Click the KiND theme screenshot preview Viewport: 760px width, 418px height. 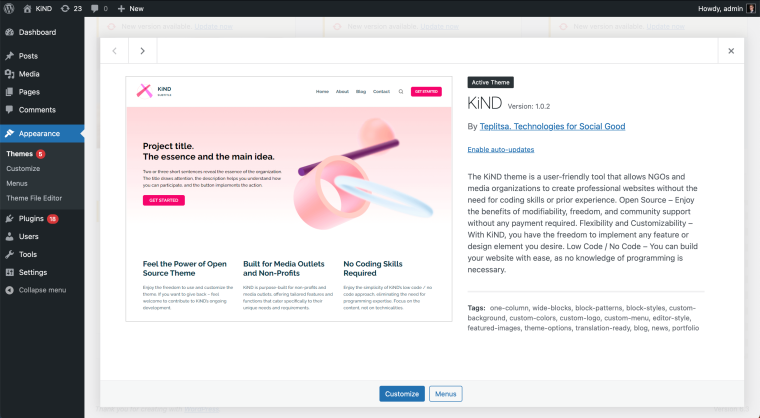(x=288, y=198)
